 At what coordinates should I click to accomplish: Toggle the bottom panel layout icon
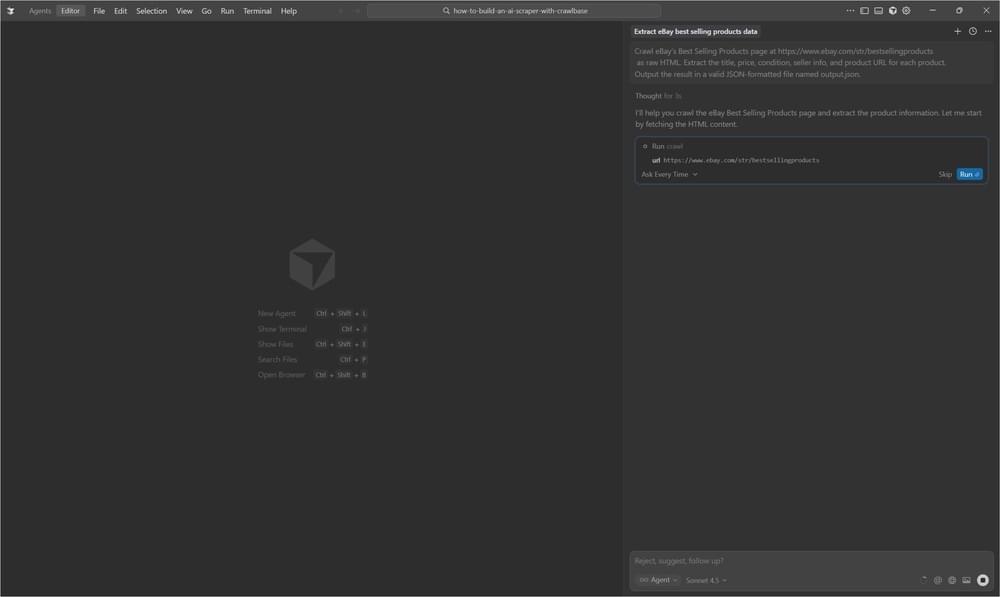coord(880,11)
